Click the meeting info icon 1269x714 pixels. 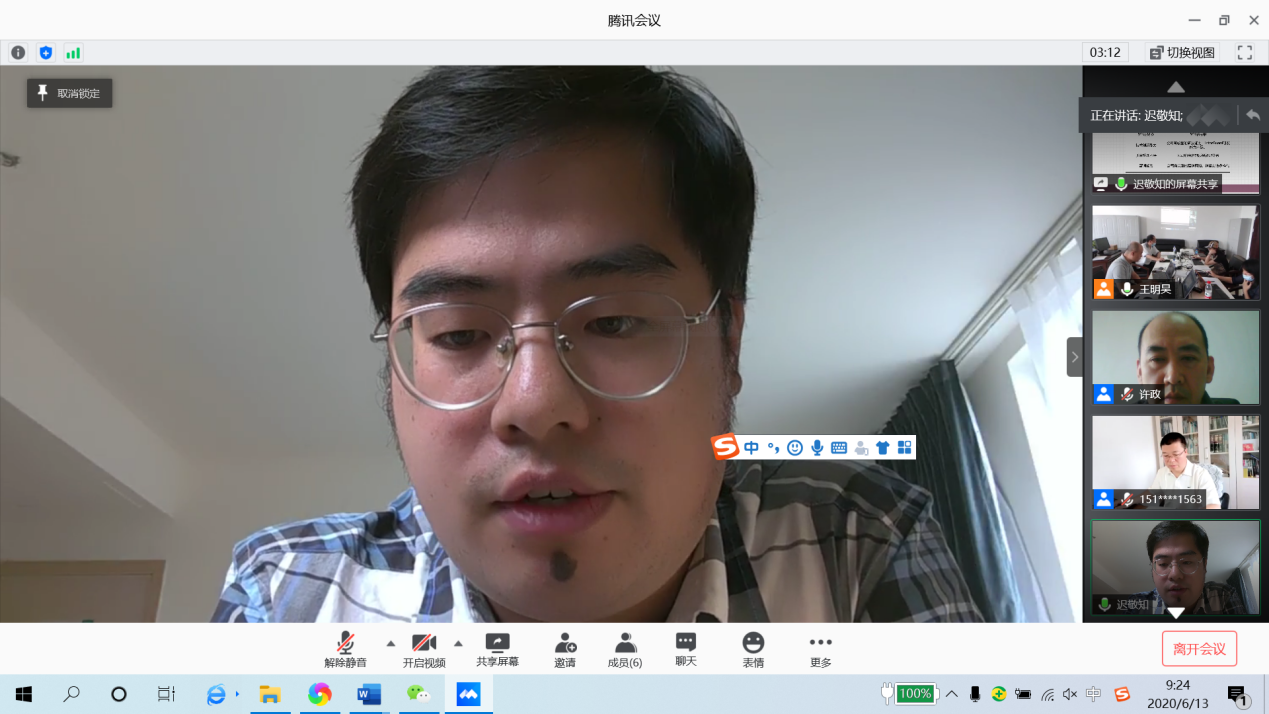pyautogui.click(x=18, y=53)
